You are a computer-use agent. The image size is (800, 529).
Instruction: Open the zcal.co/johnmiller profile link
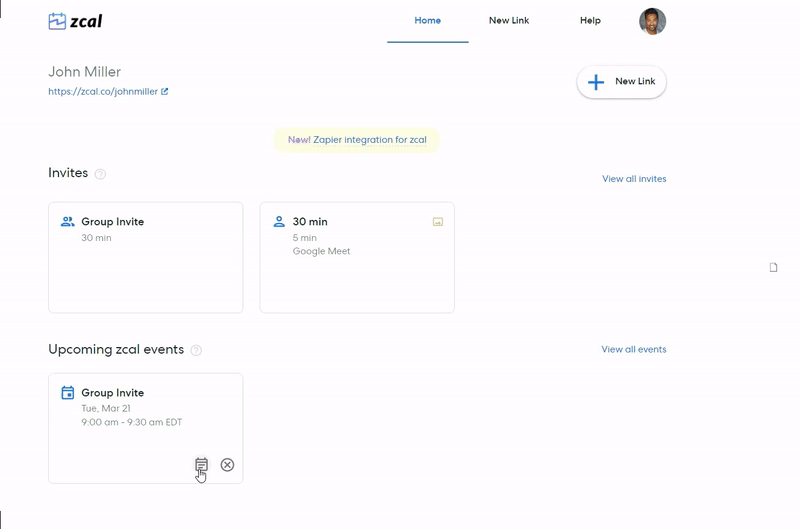tap(103, 91)
